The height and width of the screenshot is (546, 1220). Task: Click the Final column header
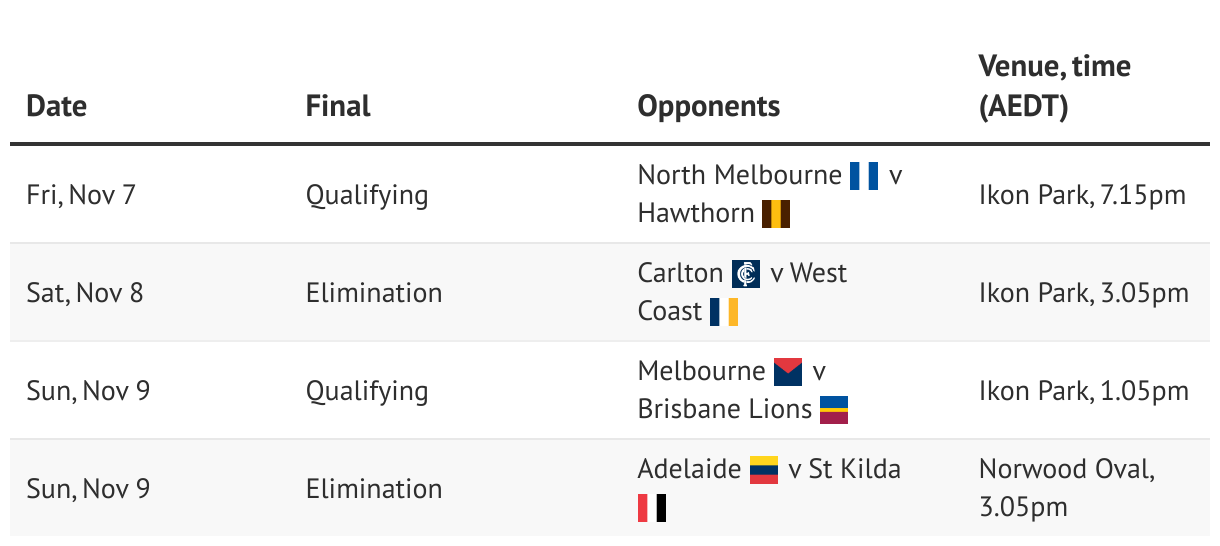pyautogui.click(x=338, y=106)
